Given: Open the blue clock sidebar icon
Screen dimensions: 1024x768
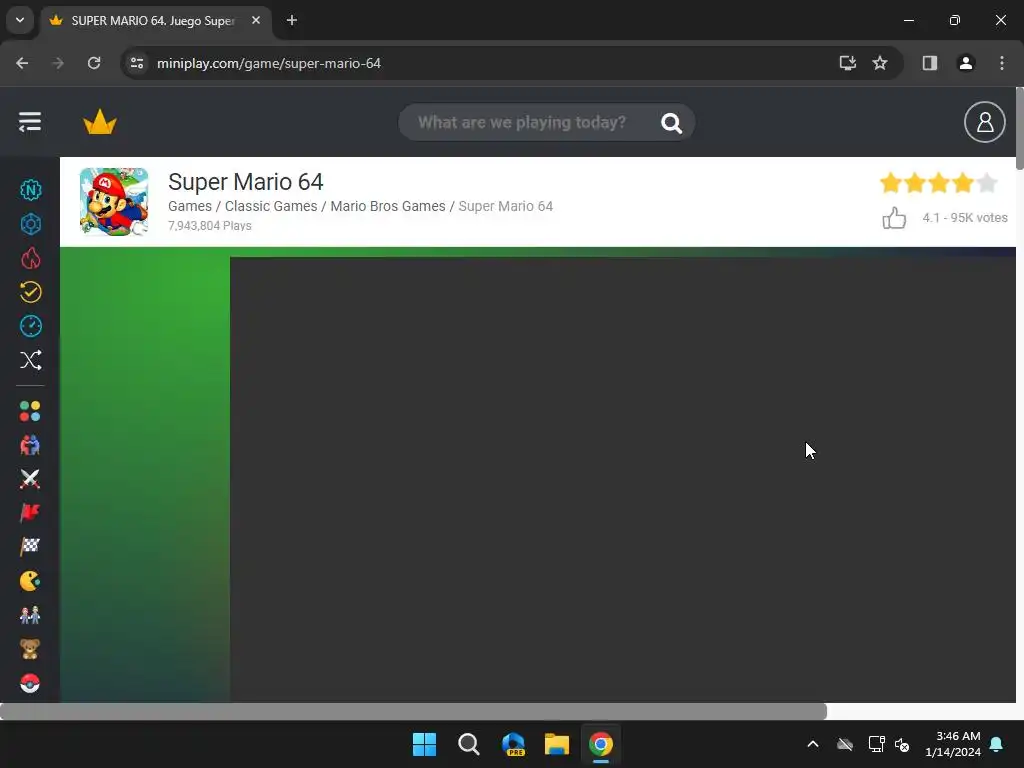Looking at the screenshot, I should pyautogui.click(x=30, y=326).
